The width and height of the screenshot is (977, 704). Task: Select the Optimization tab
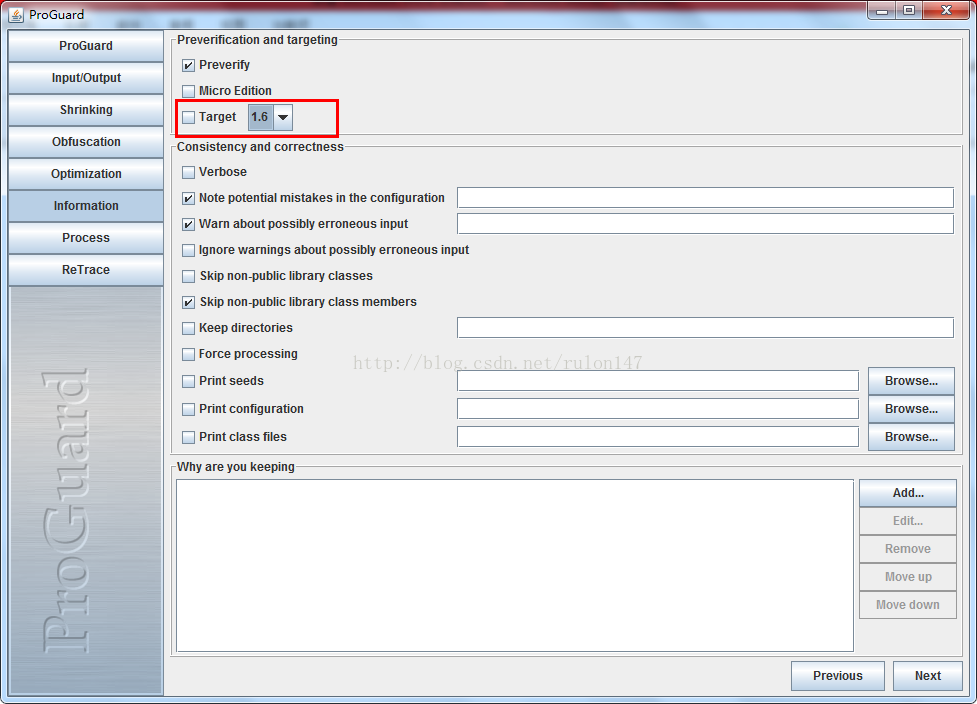[x=86, y=174]
